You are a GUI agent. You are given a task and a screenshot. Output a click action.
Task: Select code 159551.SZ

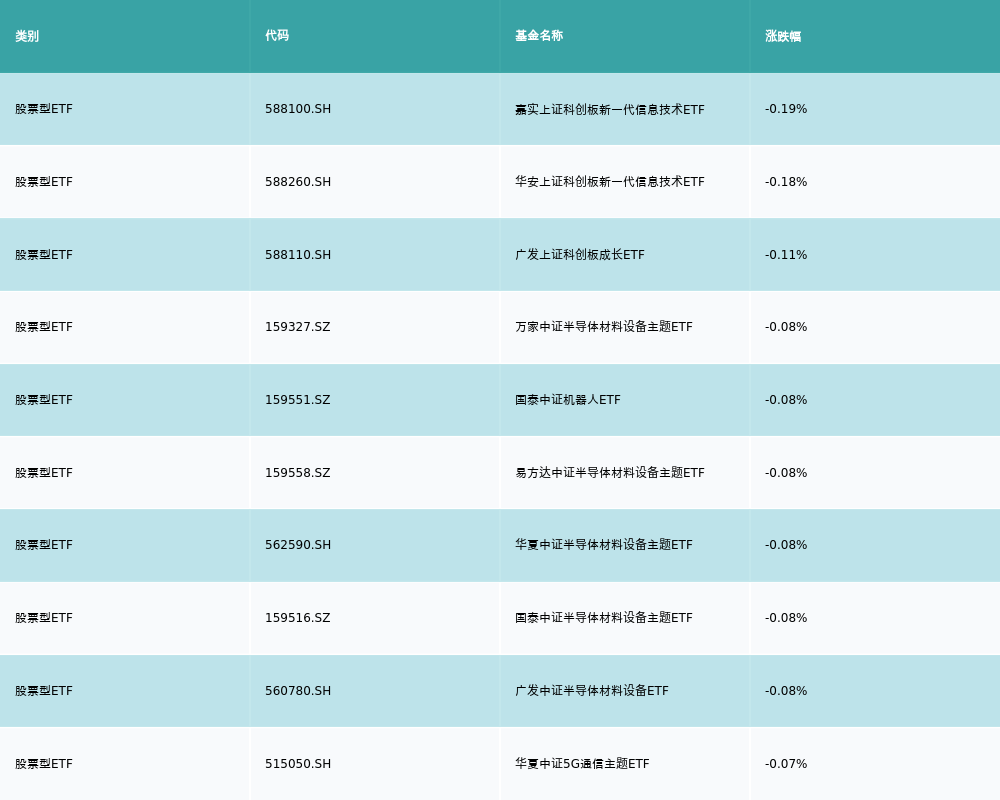pyautogui.click(x=298, y=400)
